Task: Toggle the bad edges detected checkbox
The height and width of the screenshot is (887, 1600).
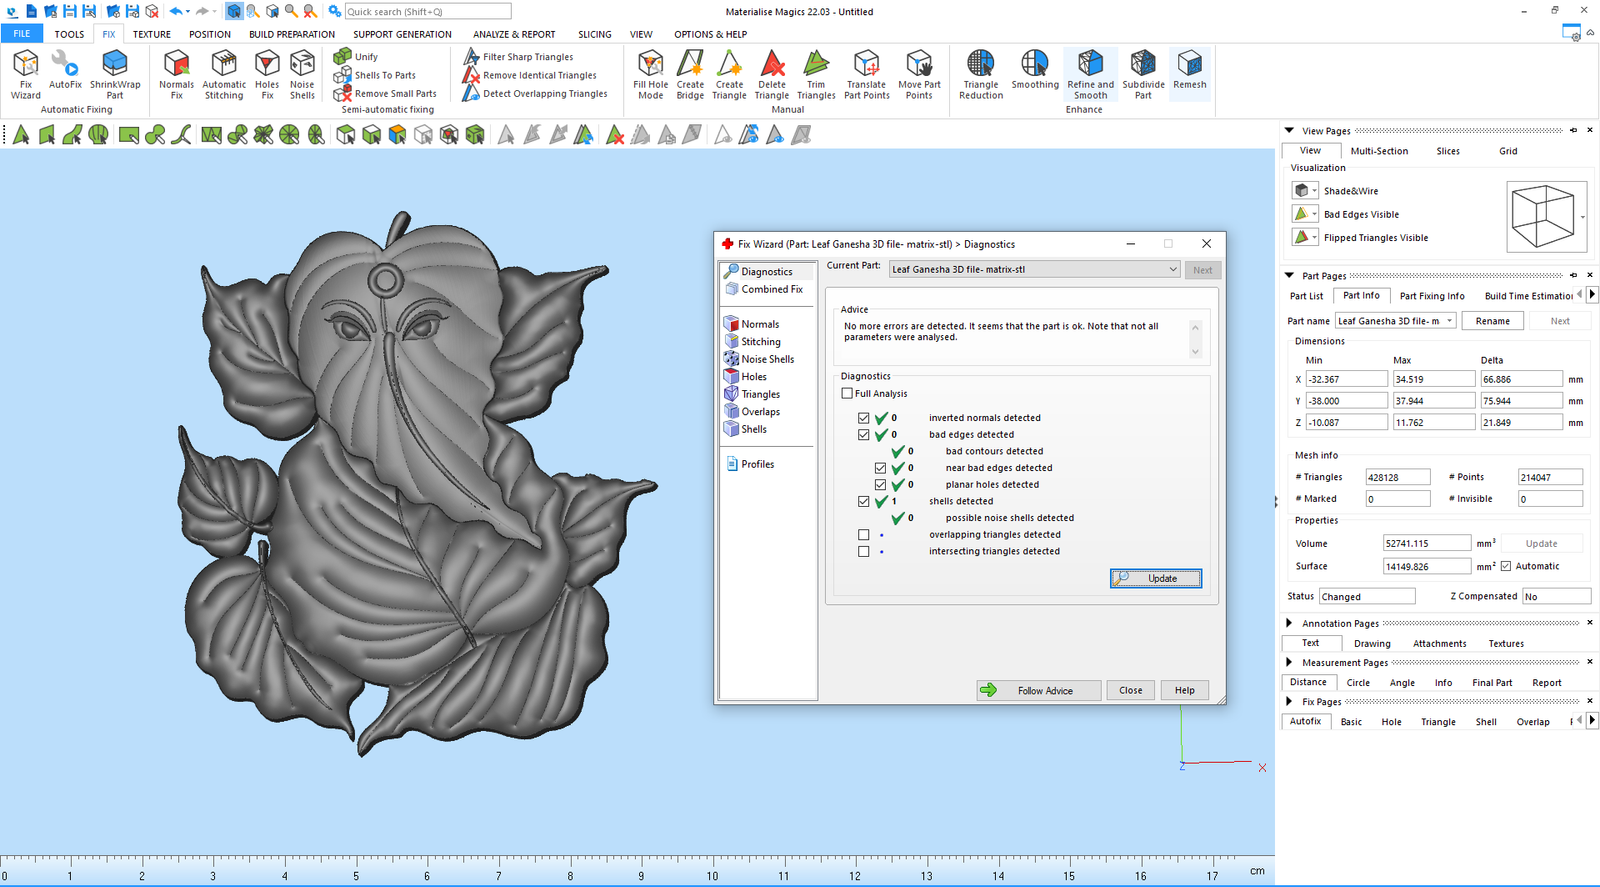Action: click(x=864, y=435)
